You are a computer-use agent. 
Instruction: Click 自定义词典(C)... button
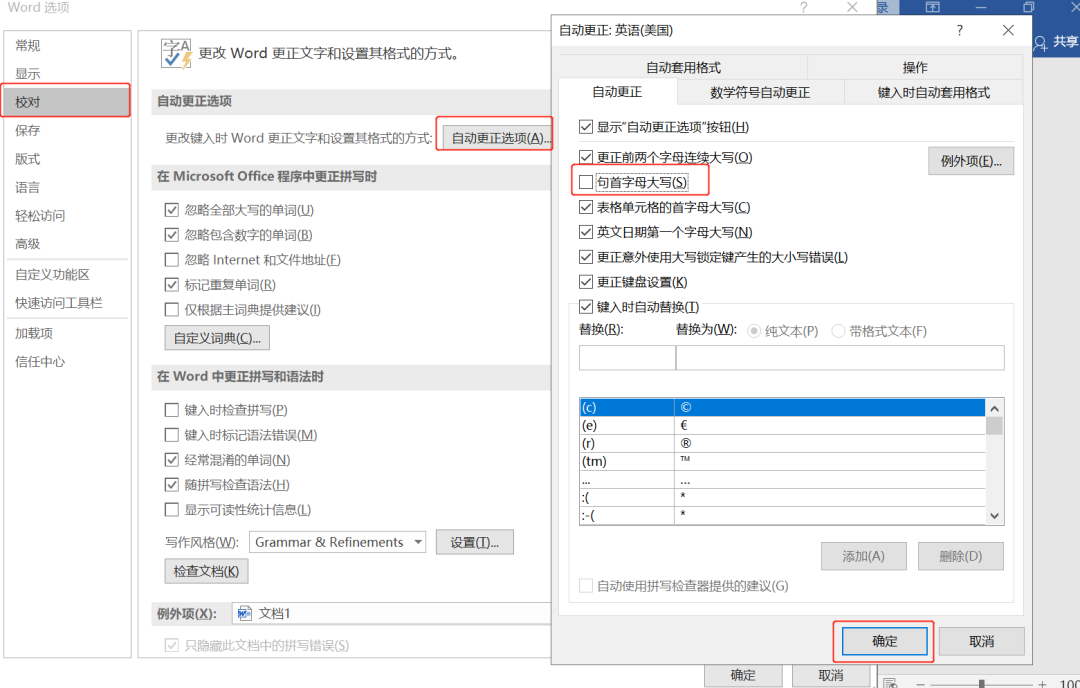pos(217,337)
